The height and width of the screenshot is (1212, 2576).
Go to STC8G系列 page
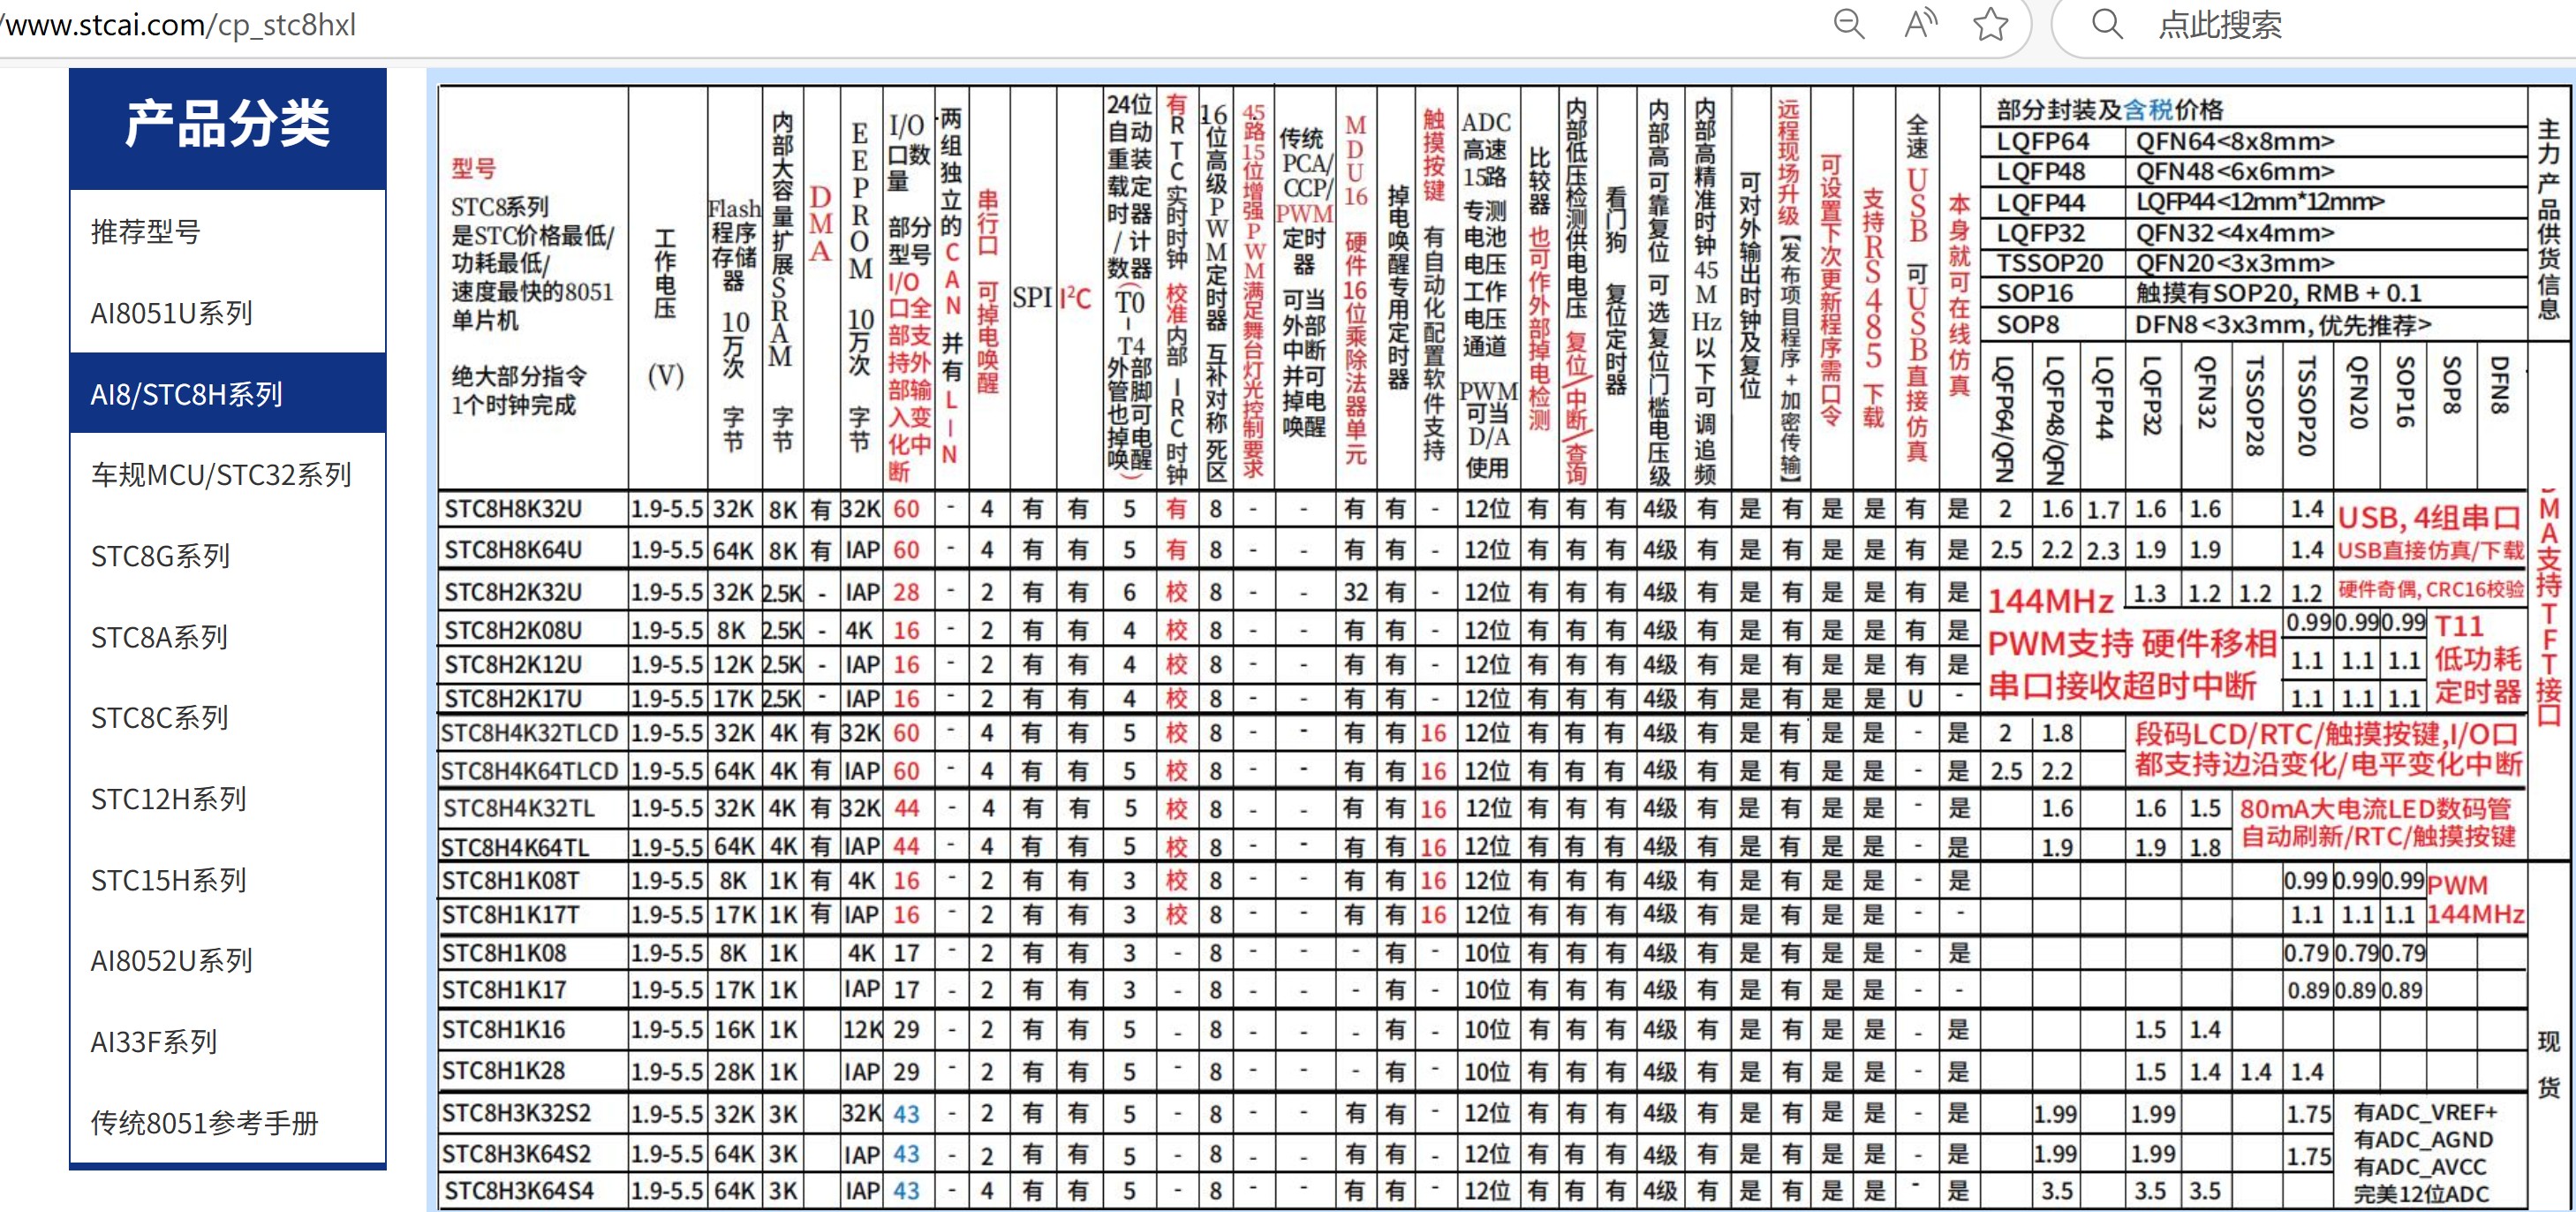pos(160,556)
